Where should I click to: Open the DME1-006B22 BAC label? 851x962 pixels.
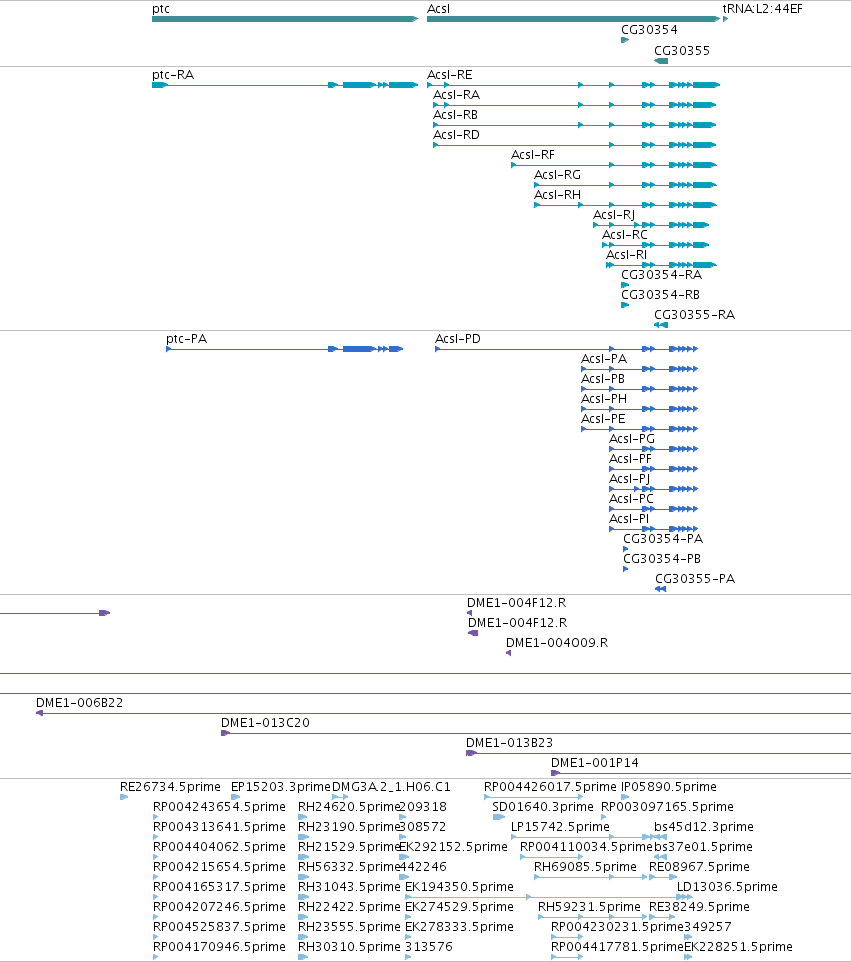point(80,702)
